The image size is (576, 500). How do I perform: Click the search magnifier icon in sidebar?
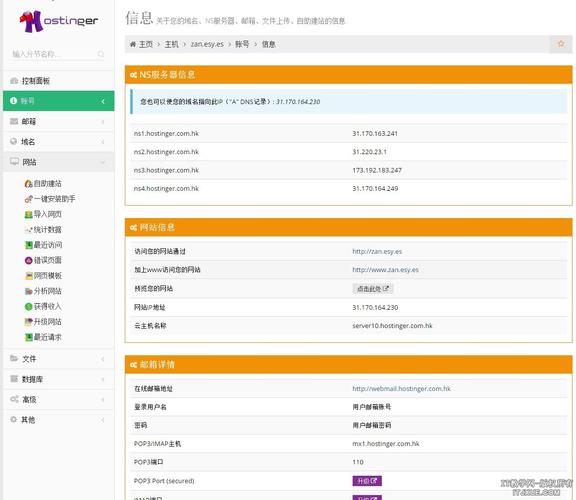tap(101, 54)
